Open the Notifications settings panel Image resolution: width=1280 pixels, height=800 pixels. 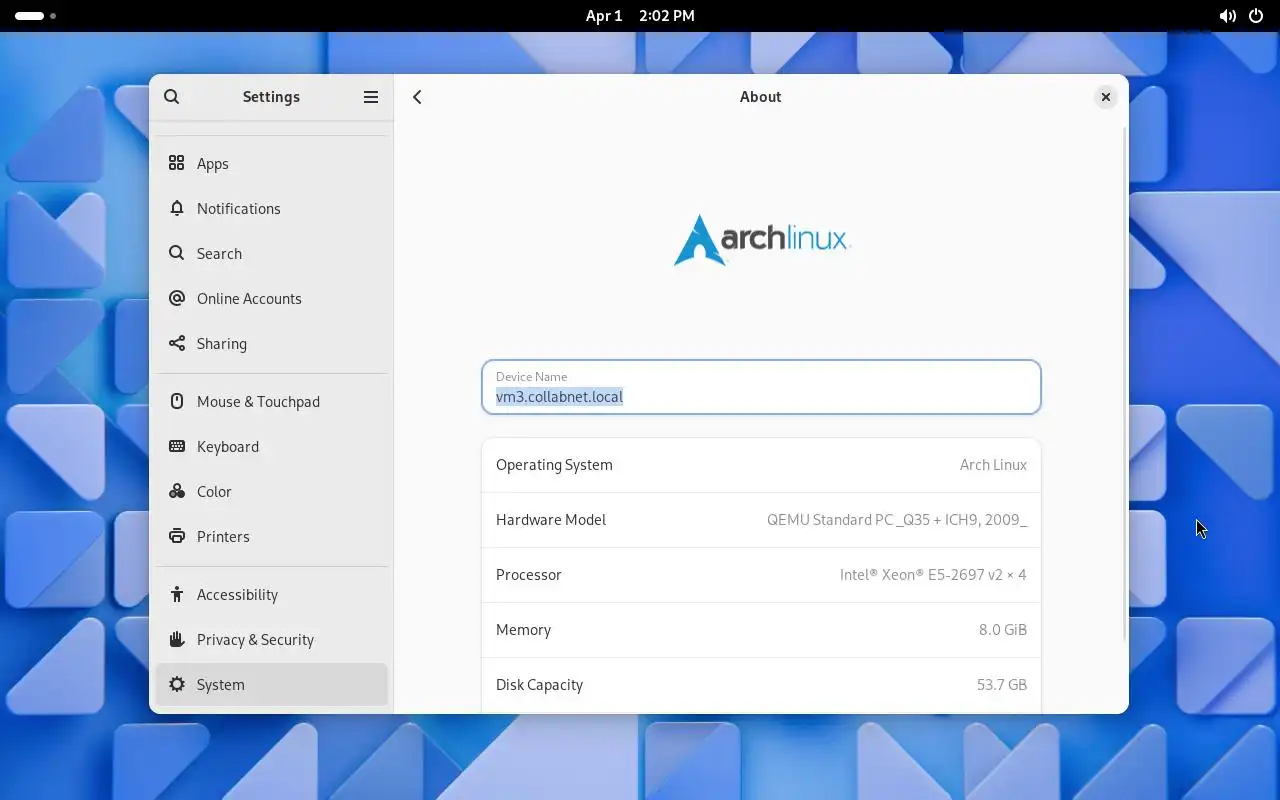[x=271, y=208]
